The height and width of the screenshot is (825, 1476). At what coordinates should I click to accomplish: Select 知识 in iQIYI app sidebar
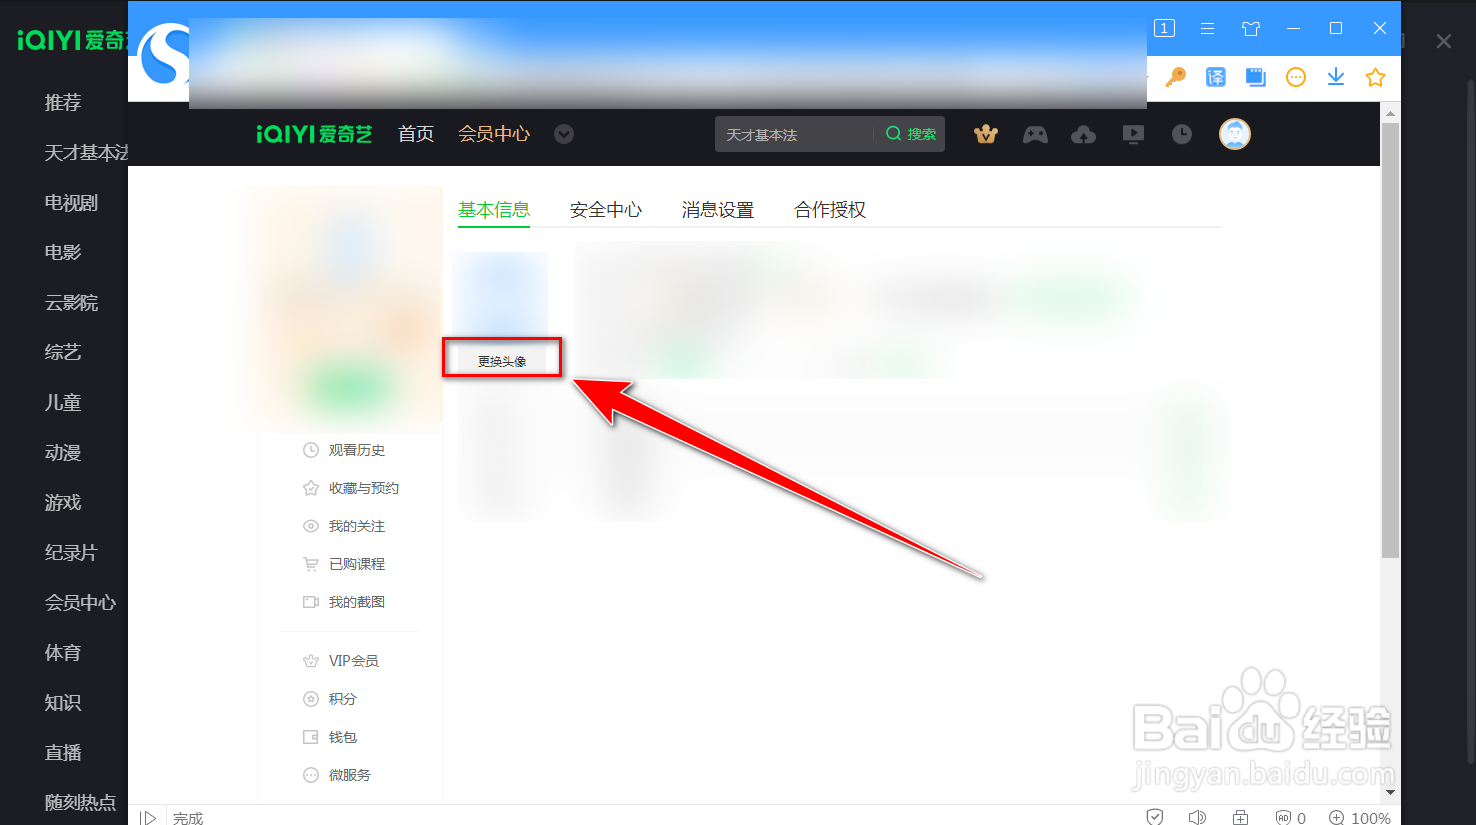(63, 703)
